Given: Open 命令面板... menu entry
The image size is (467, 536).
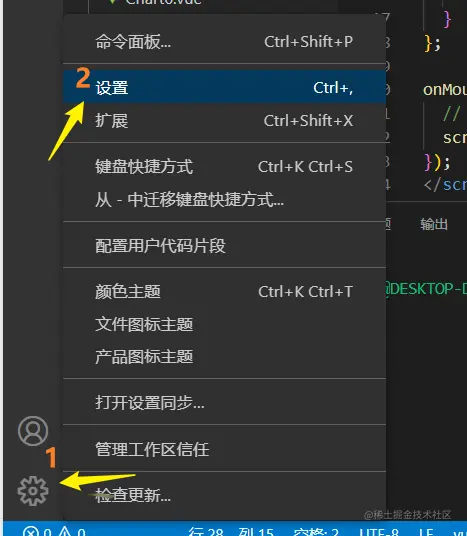Looking at the screenshot, I should click(x=225, y=42).
